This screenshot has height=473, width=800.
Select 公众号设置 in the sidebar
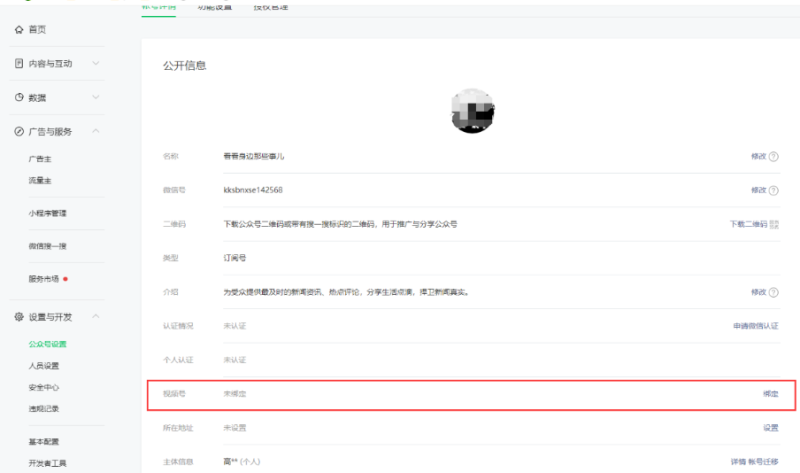pos(47,344)
